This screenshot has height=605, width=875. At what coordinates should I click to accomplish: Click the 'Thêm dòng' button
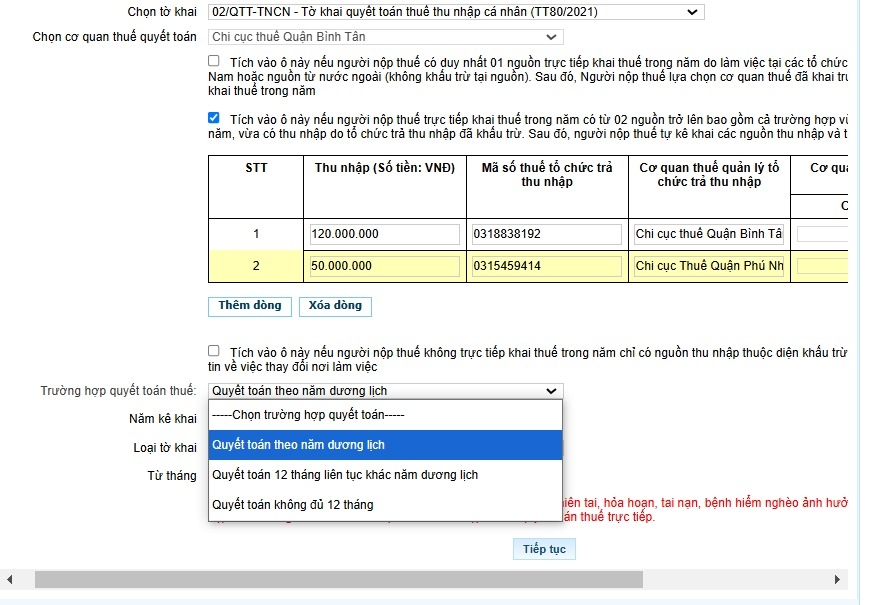(x=250, y=306)
